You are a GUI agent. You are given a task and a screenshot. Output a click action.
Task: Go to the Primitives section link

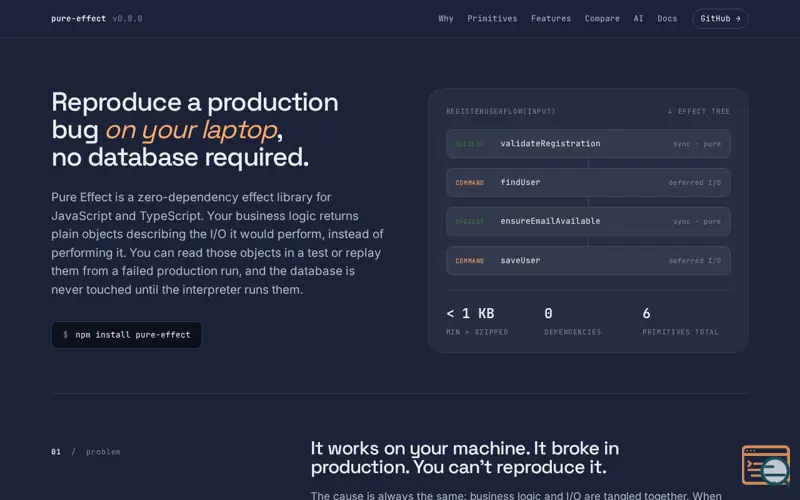pos(492,18)
